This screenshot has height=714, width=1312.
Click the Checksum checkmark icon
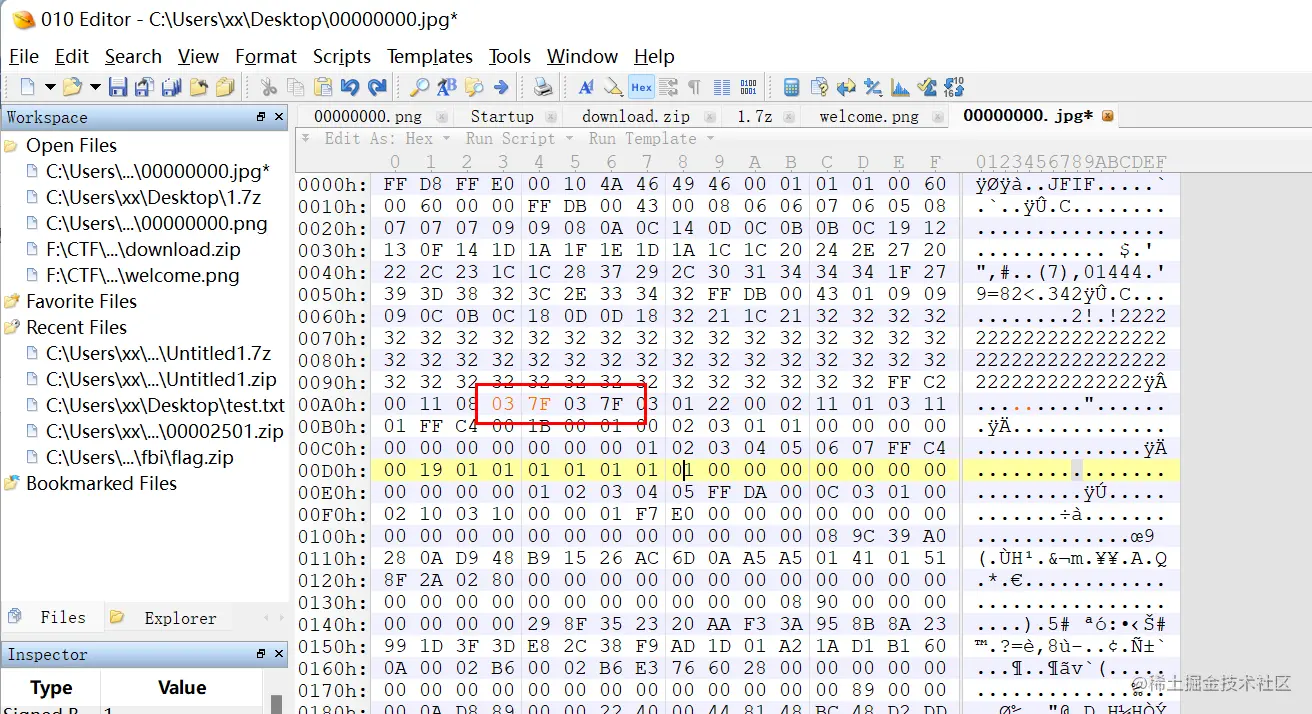(927, 87)
